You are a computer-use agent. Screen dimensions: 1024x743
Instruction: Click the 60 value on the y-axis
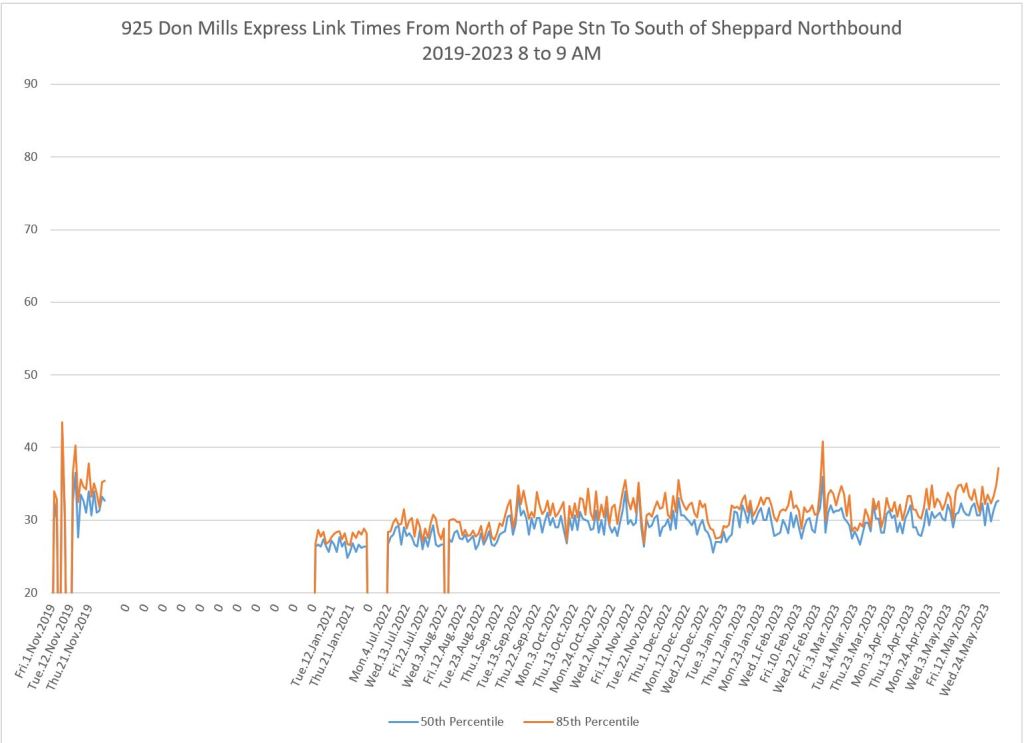click(x=30, y=302)
